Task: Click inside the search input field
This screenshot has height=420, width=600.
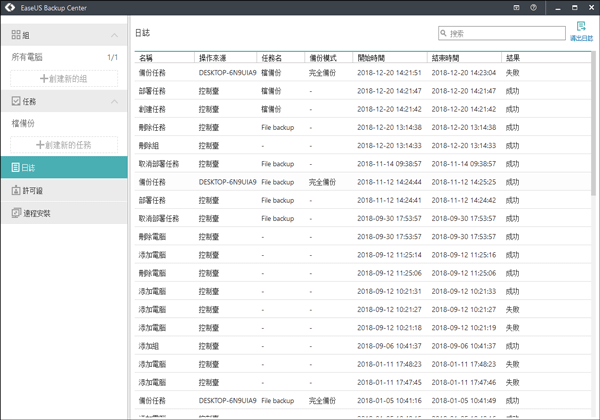Action: pos(502,33)
